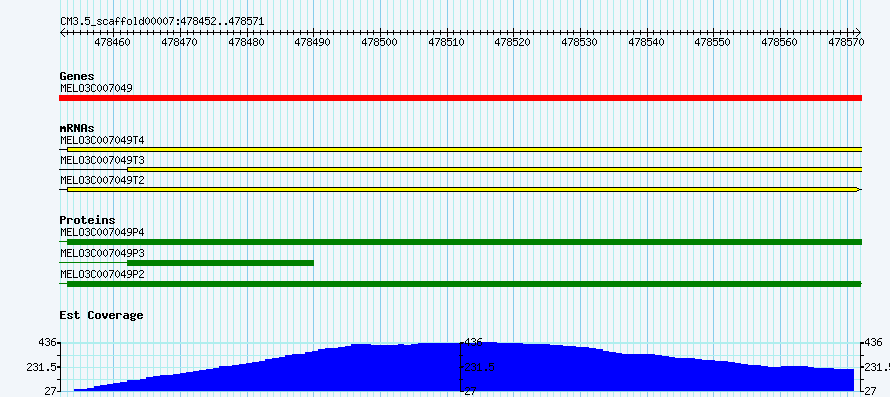The height and width of the screenshot is (397, 890).
Task: Click the mRNAs track heading
Action: tap(77, 128)
